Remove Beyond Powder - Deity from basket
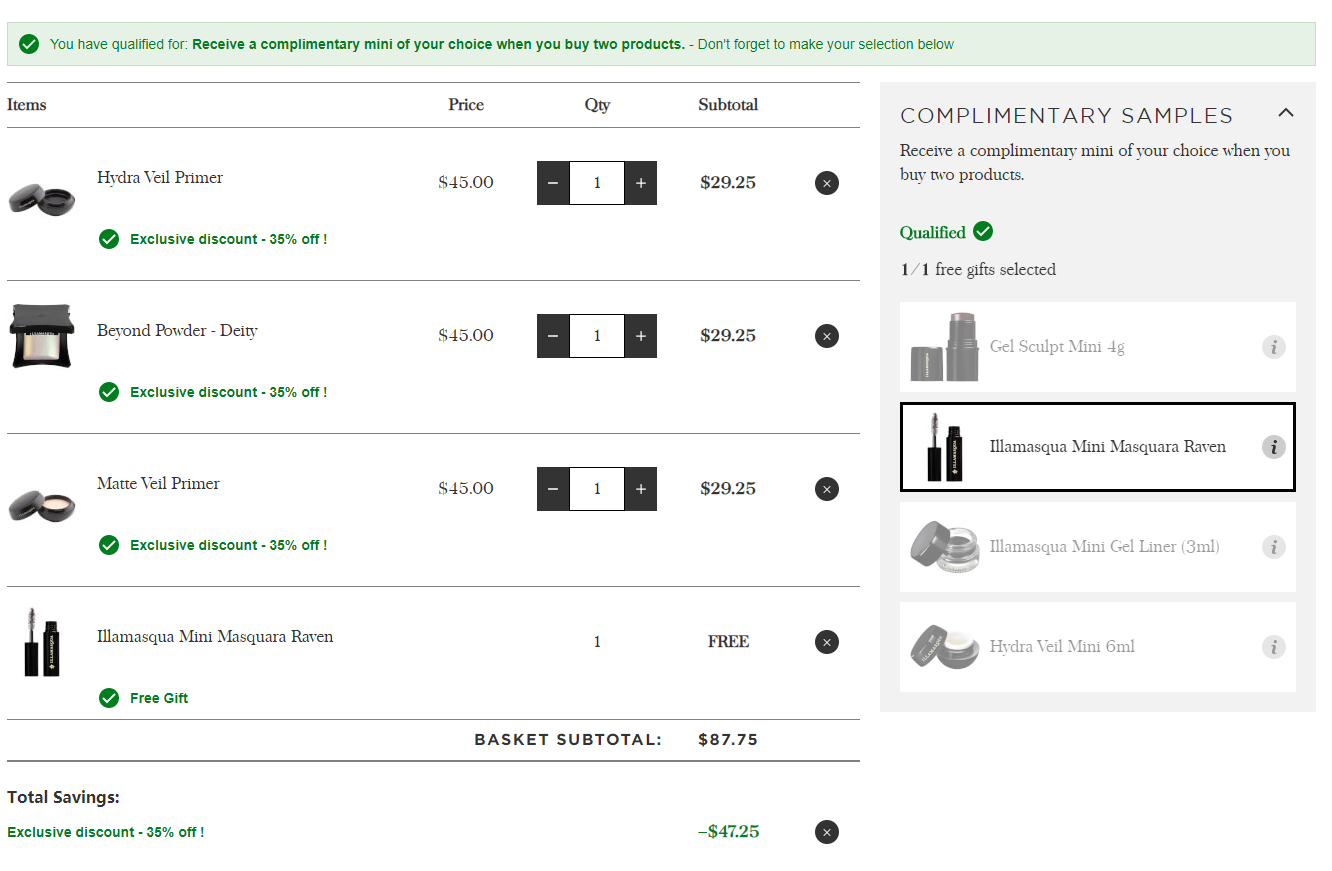 [827, 336]
